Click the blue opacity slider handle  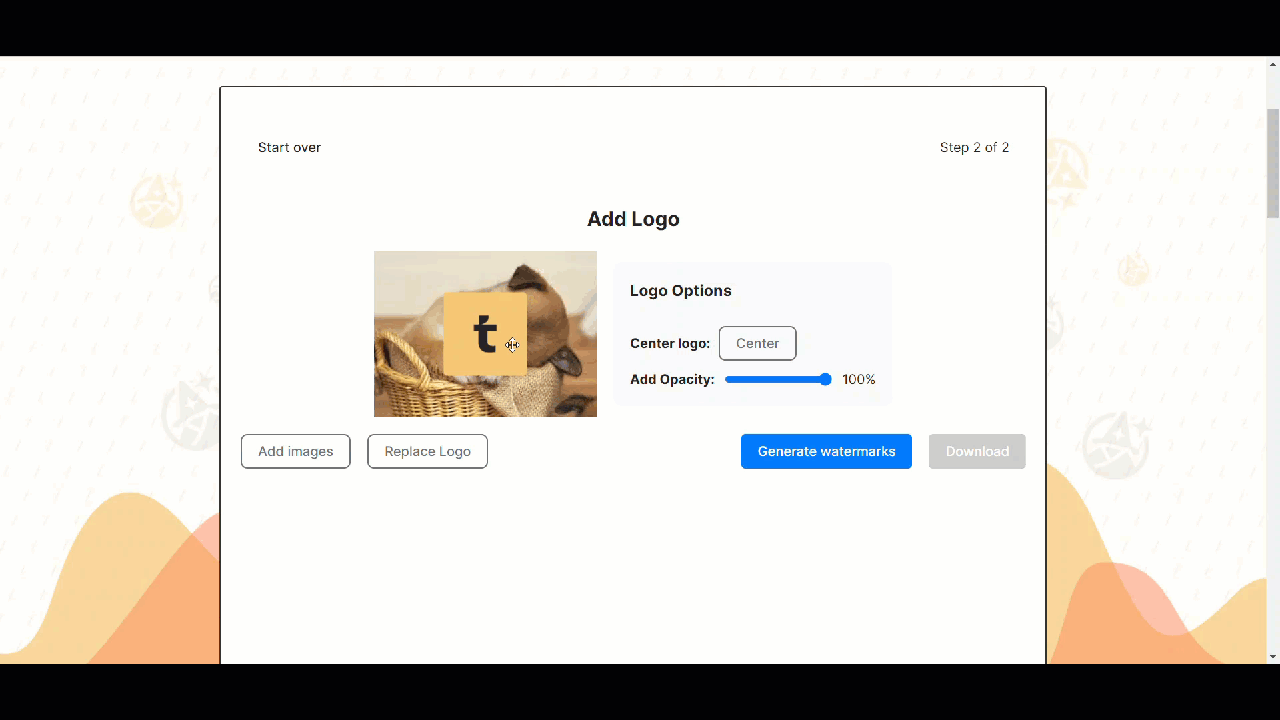click(x=826, y=379)
